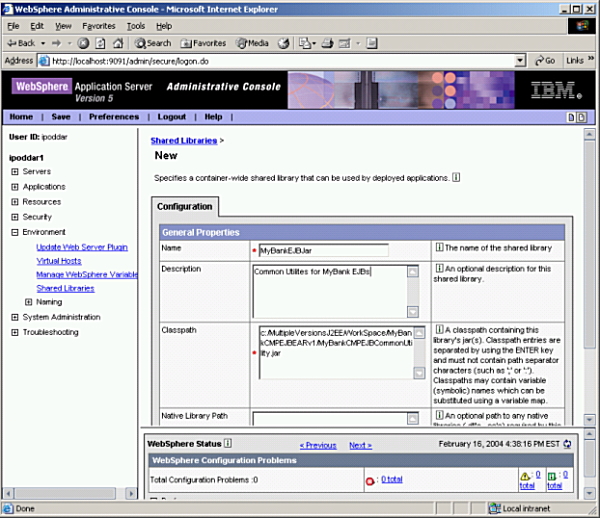Expand the Security tree node
The height and width of the screenshot is (518, 600).
point(15,217)
